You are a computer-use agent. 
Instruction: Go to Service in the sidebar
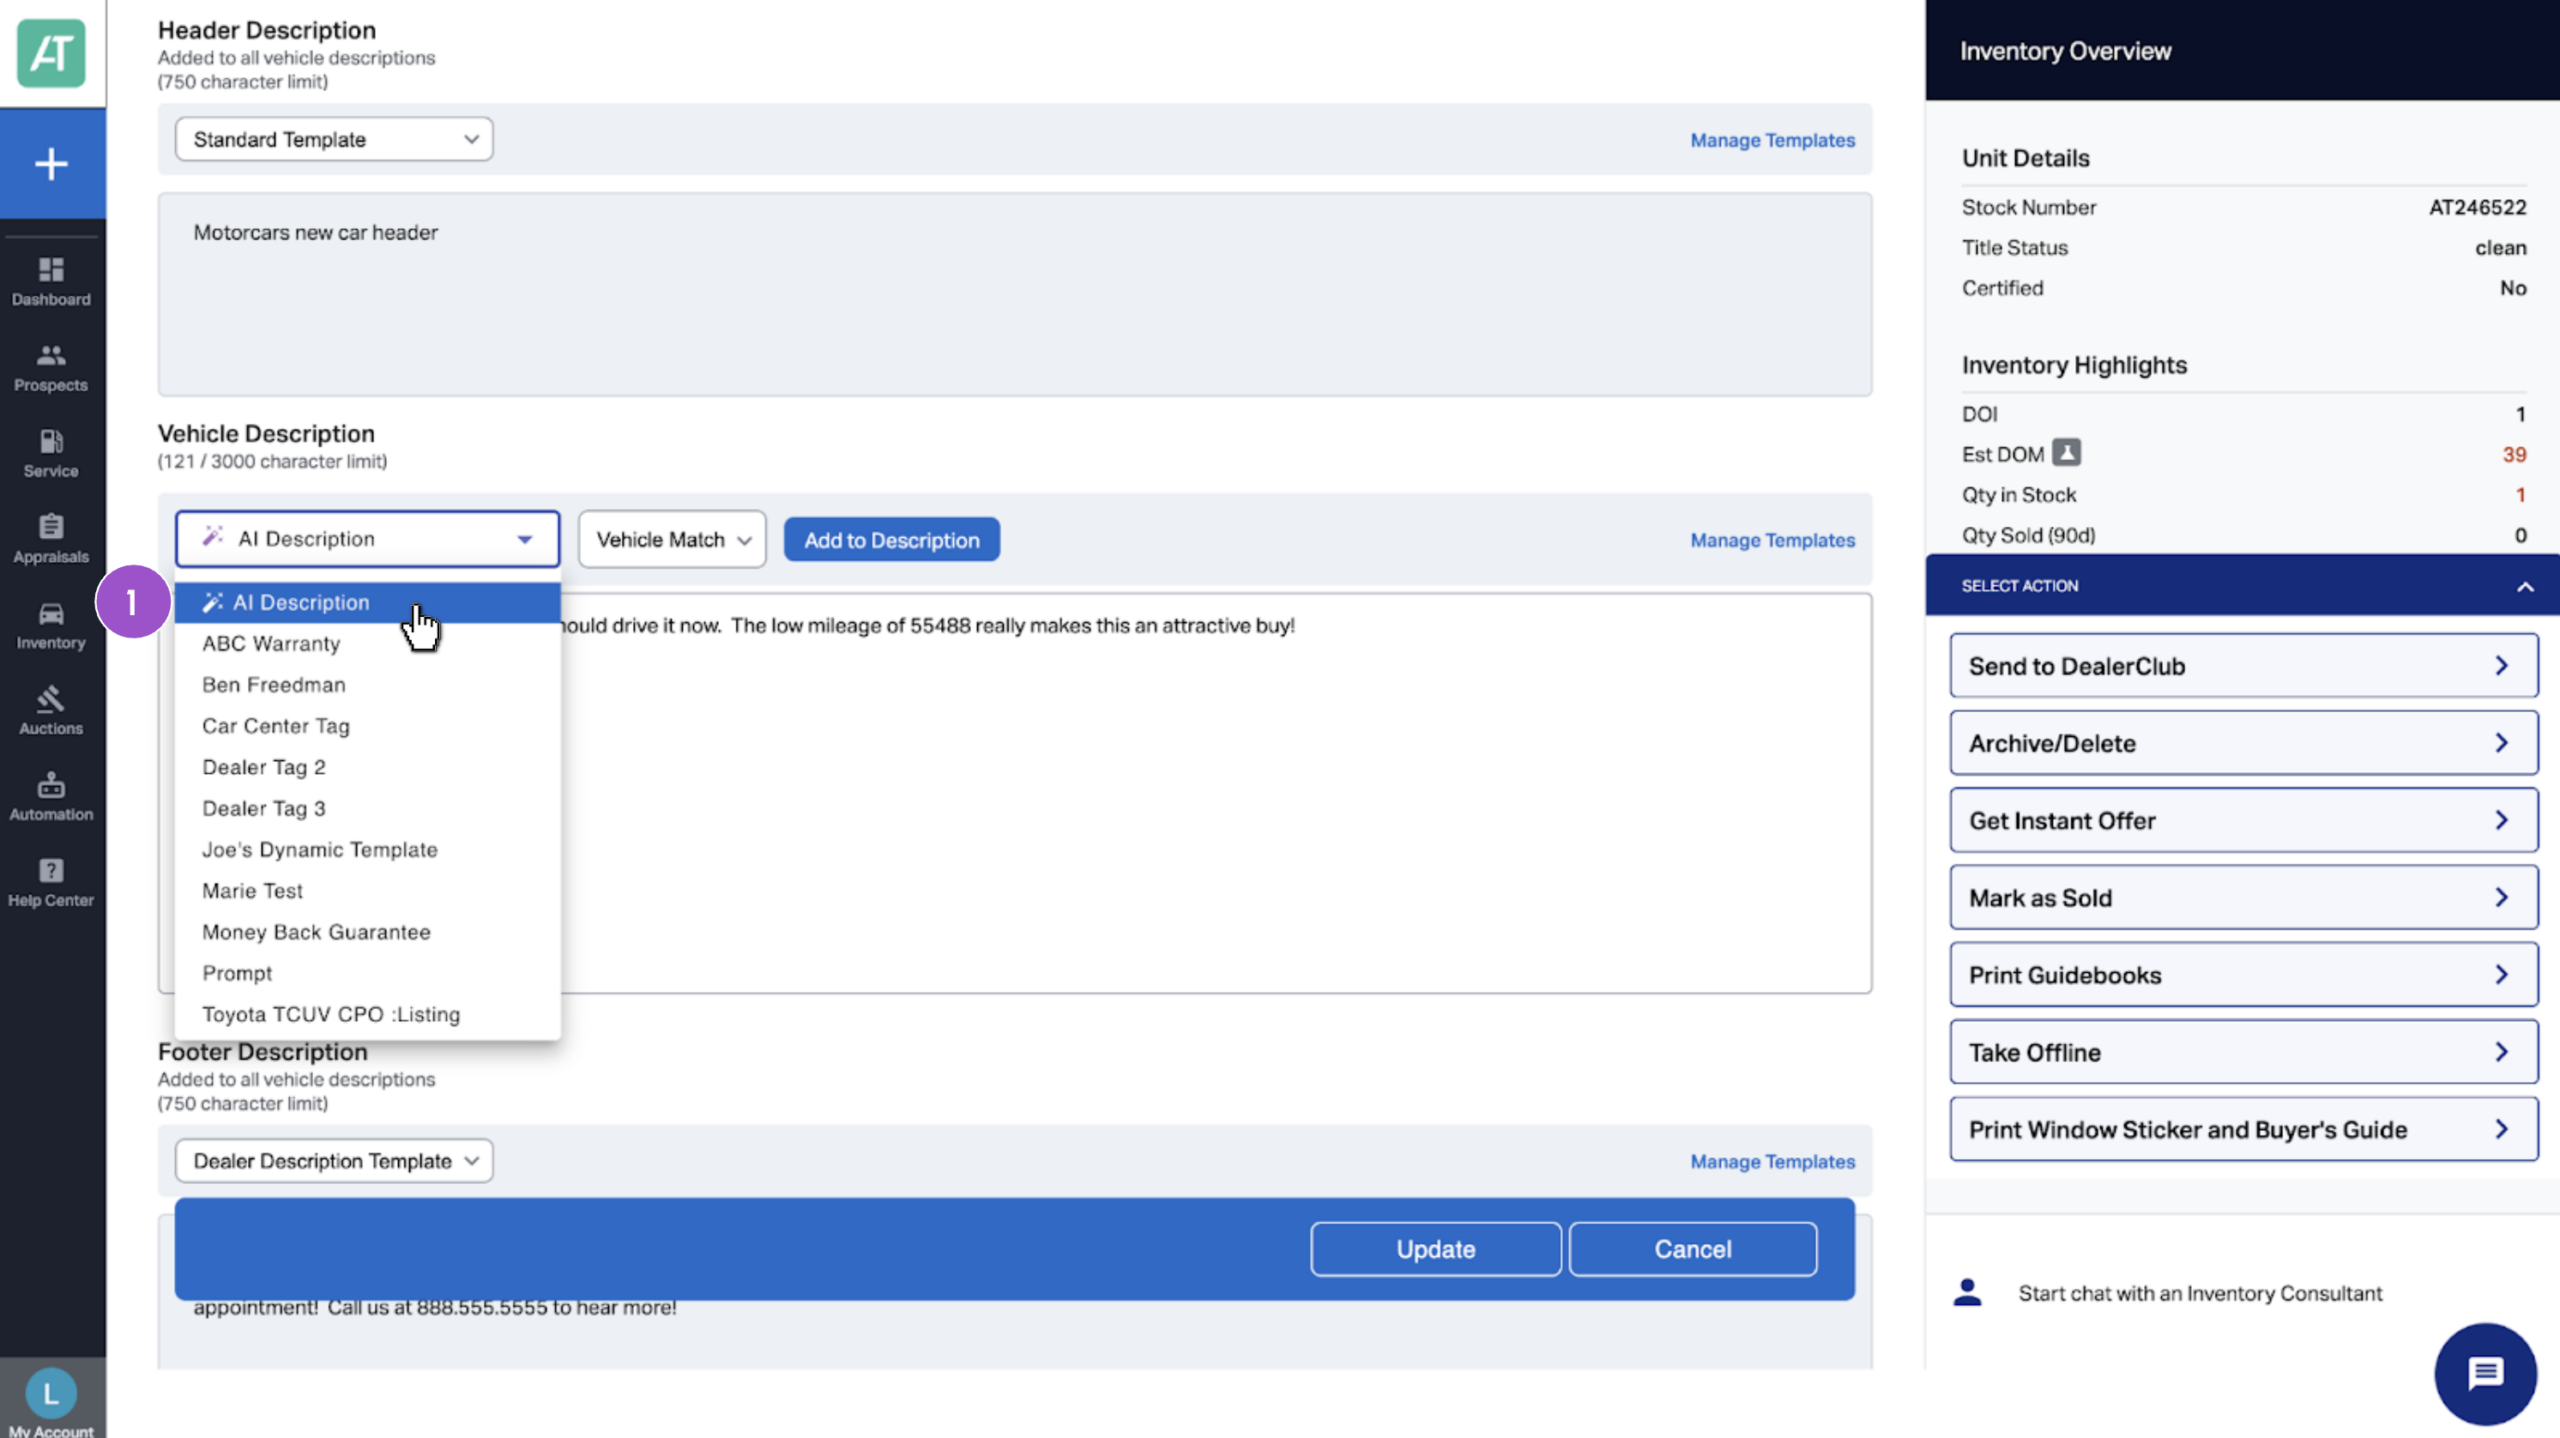click(x=51, y=454)
